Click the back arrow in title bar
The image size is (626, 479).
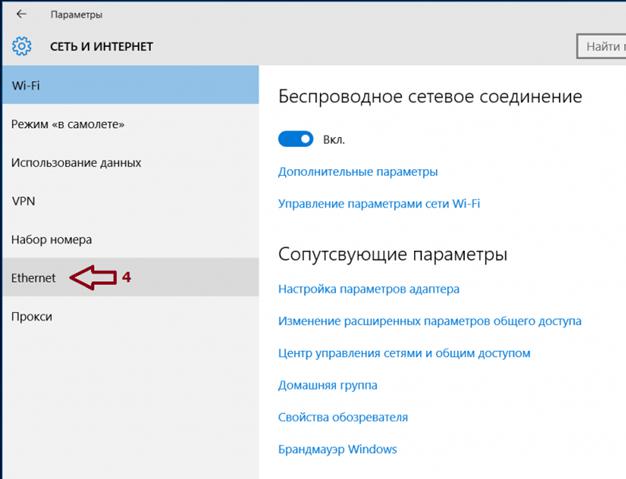click(22, 15)
